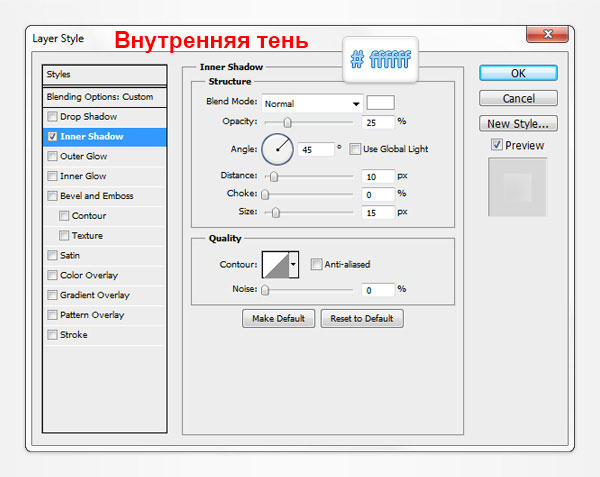600x477 pixels.
Task: Click the Noise value field
Action: (x=378, y=290)
